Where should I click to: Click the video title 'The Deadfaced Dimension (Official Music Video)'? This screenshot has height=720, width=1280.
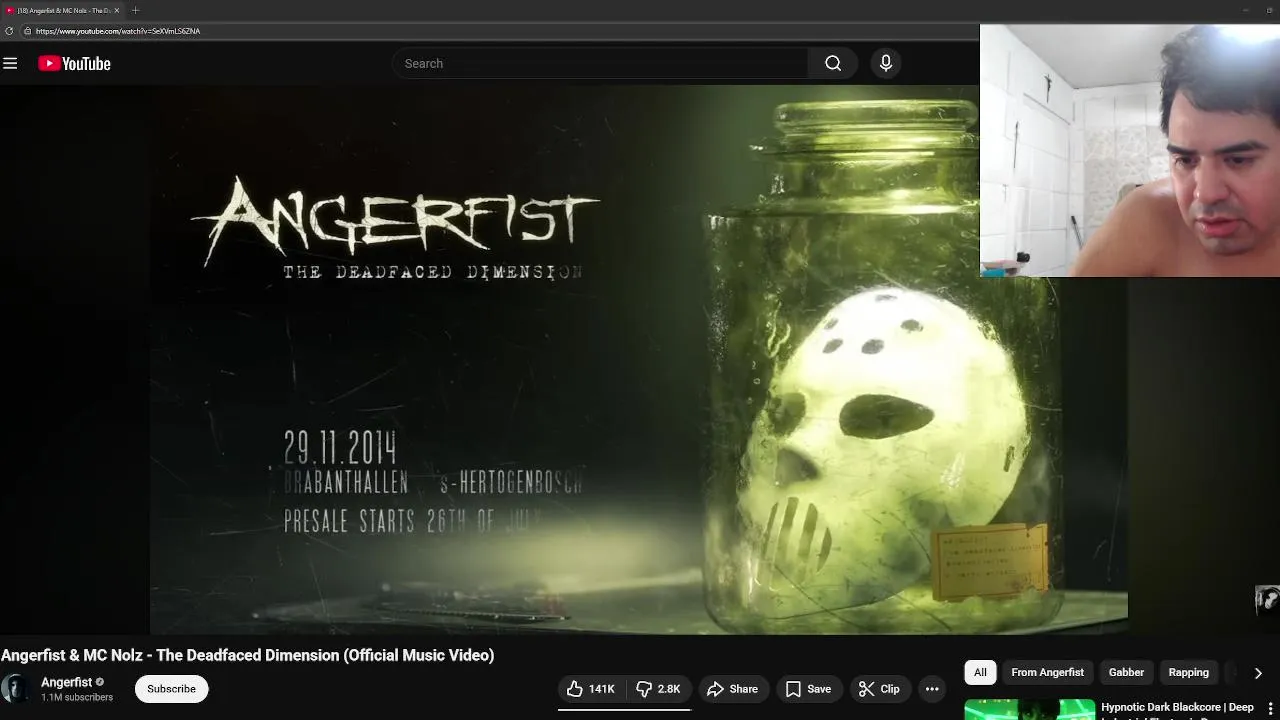point(325,655)
